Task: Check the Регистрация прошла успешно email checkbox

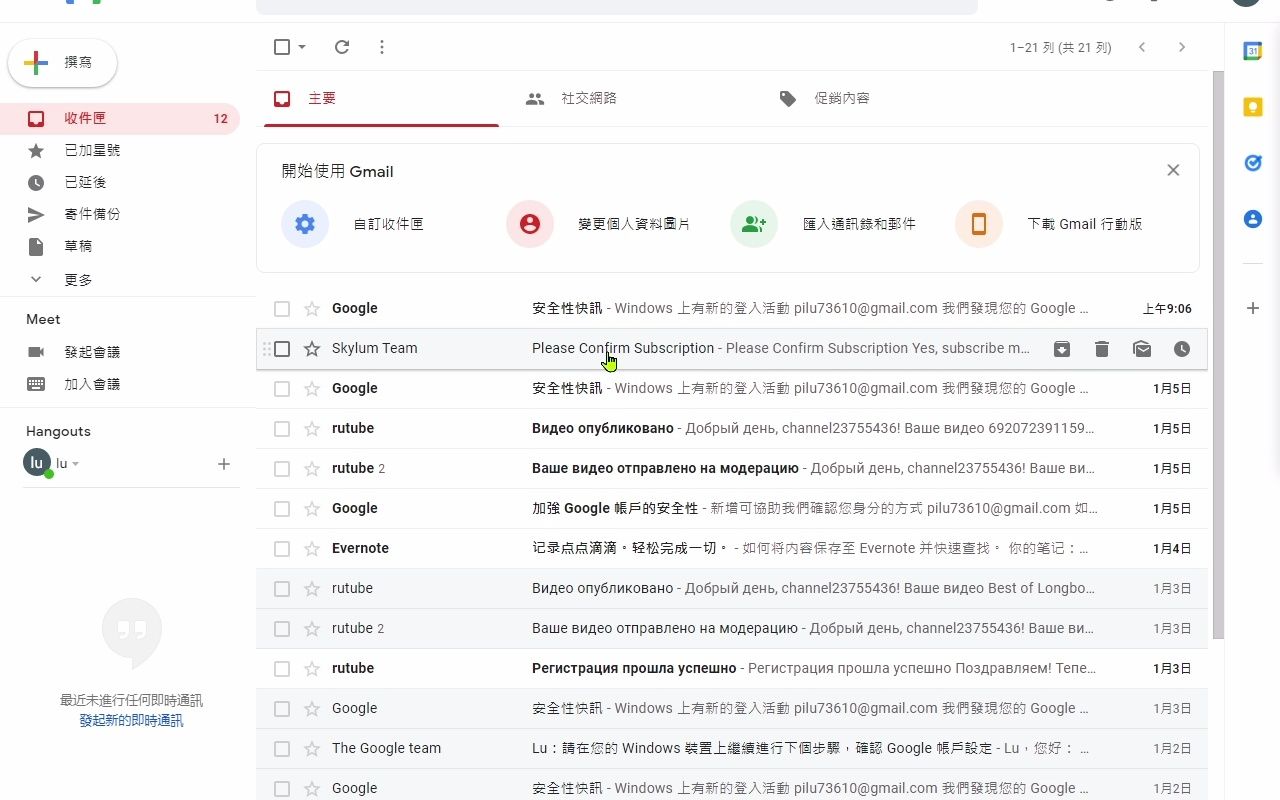Action: 282,668
